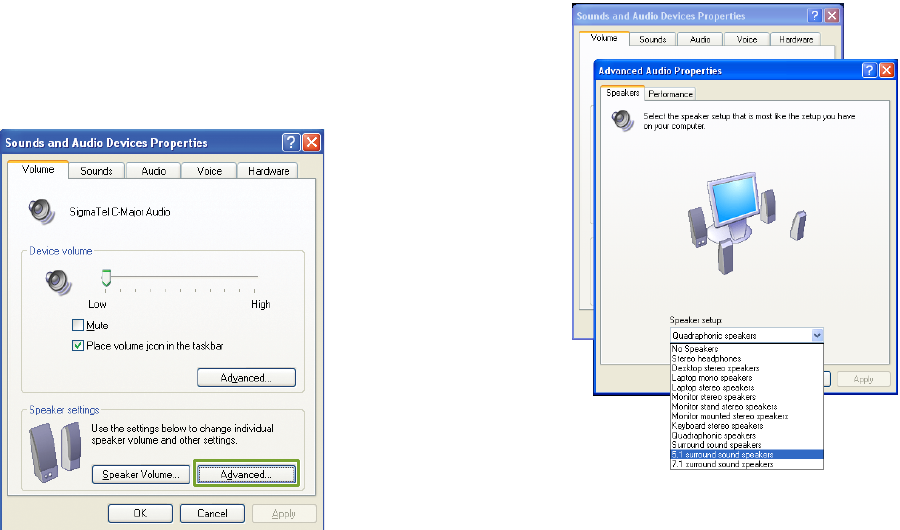Click Audio tab in the background window at right
Viewport: 900px width, 530px height.
click(700, 40)
